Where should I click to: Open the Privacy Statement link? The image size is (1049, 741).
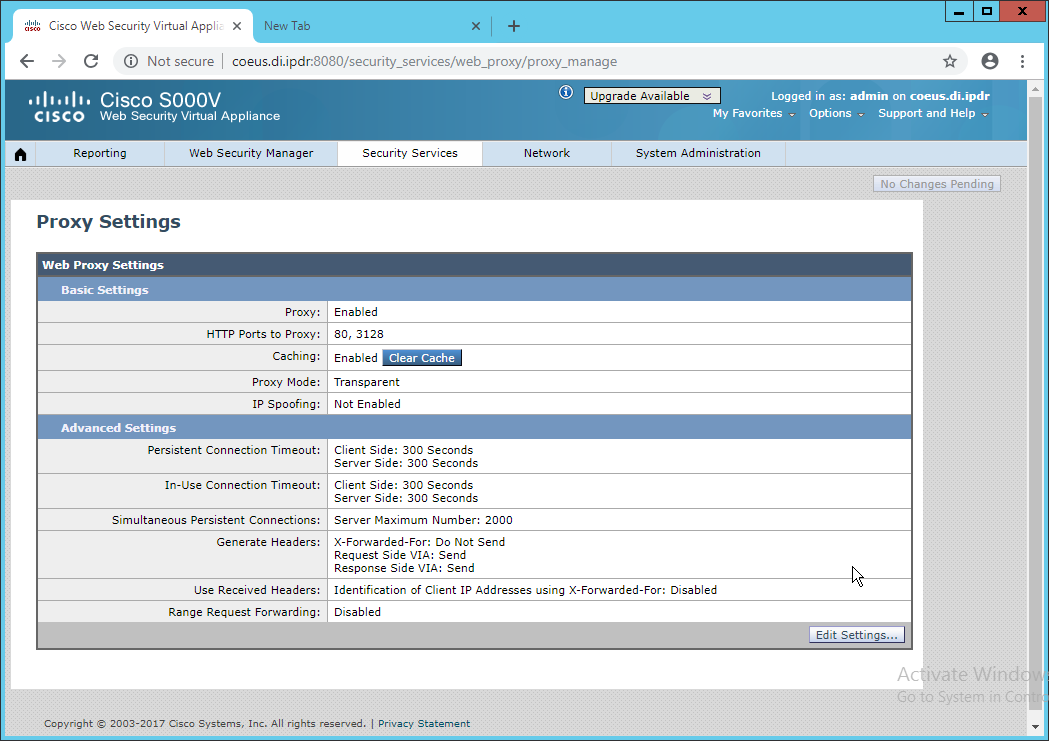(424, 724)
